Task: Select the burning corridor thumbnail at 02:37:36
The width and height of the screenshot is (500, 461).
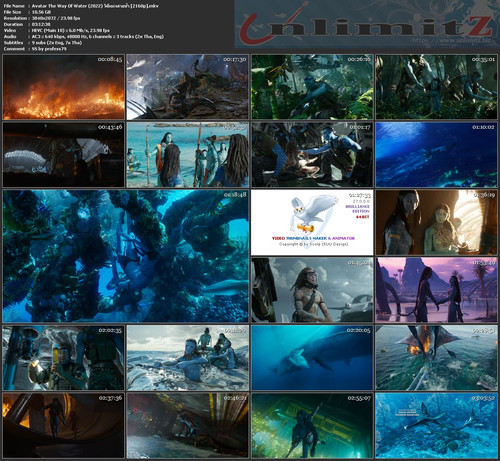Action: pos(64,425)
